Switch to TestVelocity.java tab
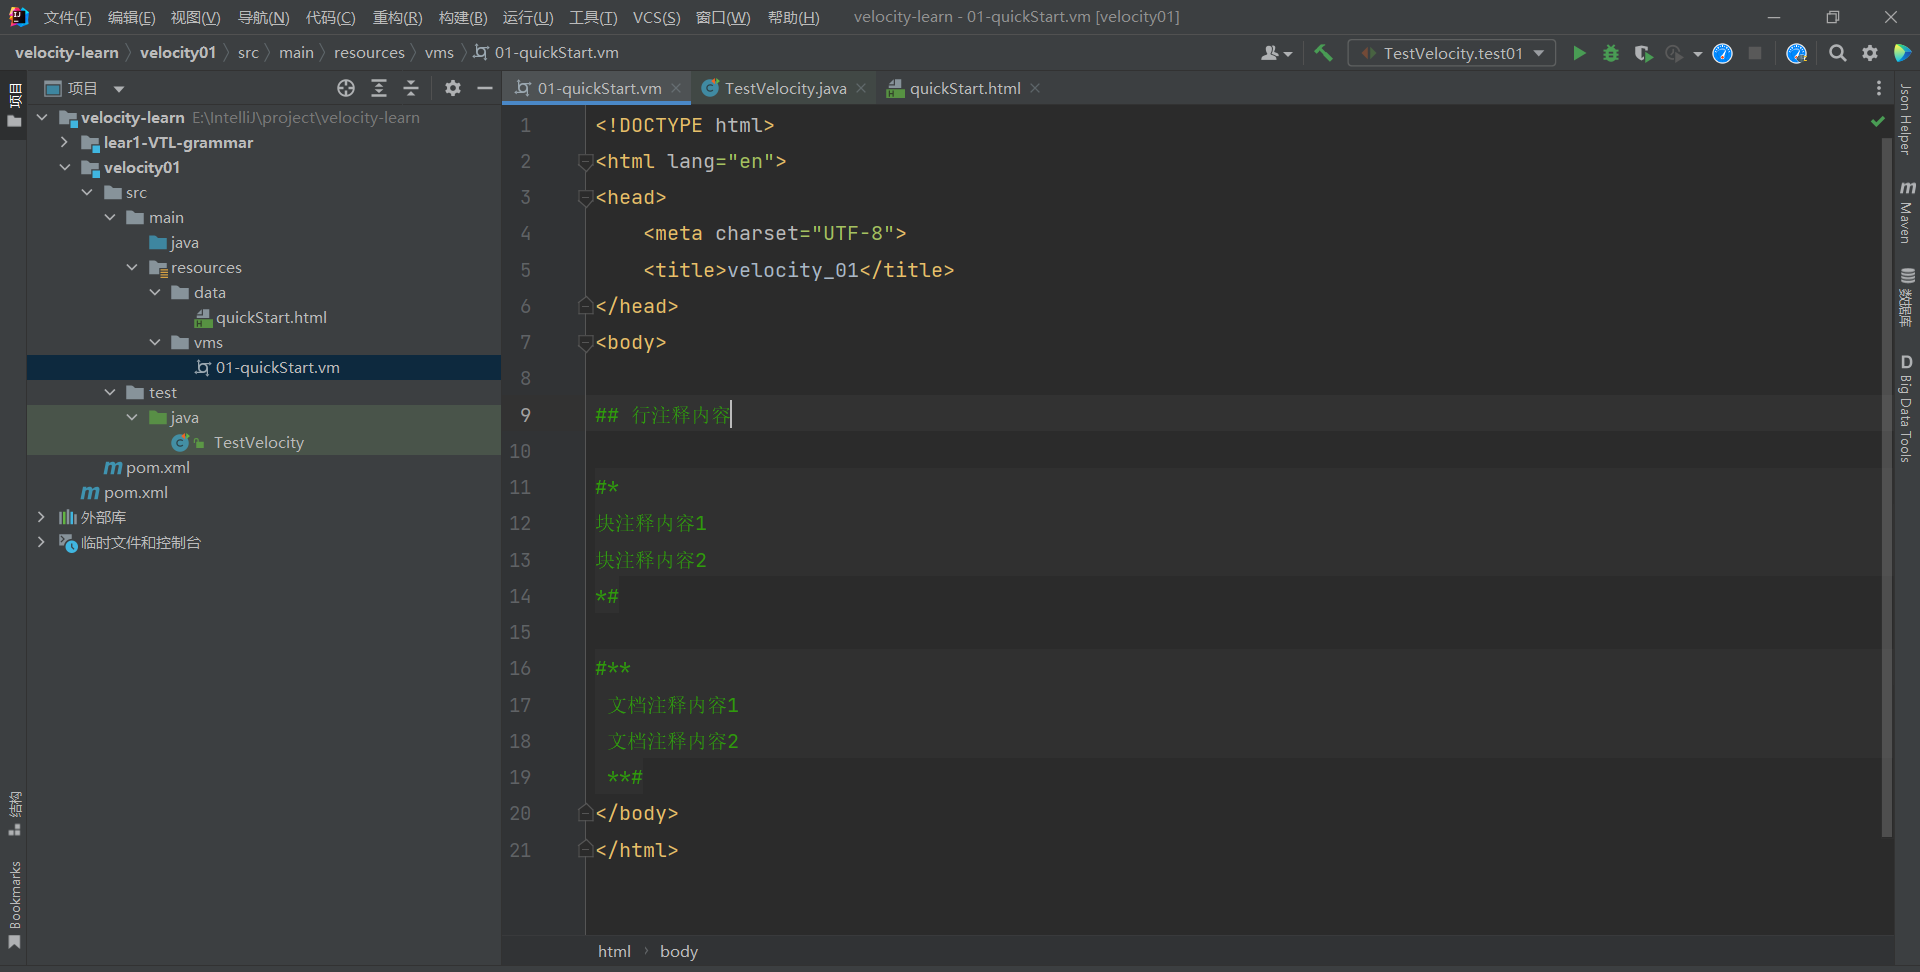The image size is (1920, 972). (784, 88)
